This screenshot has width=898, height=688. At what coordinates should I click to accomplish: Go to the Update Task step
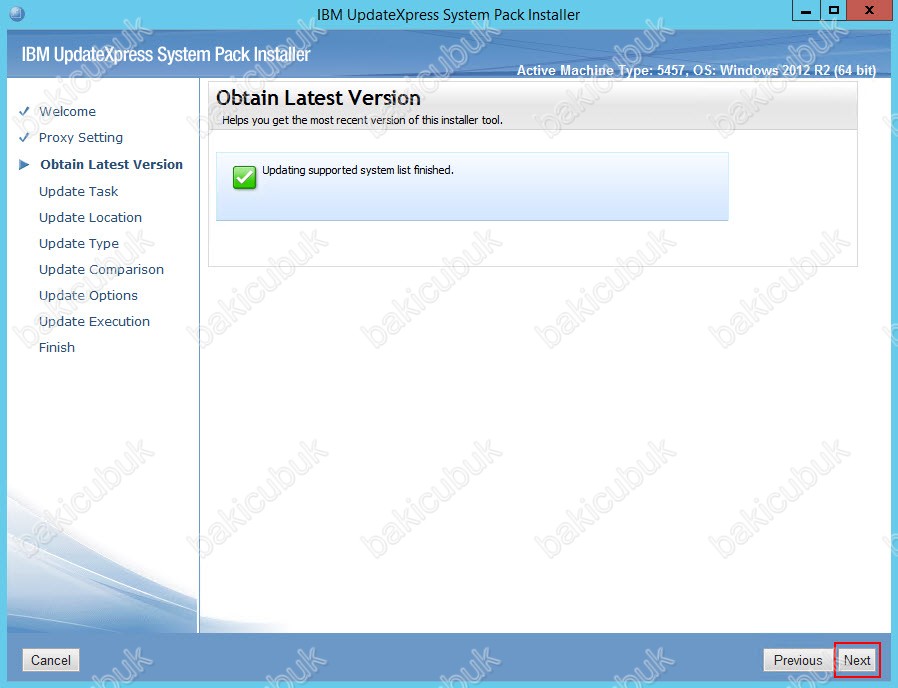78,191
